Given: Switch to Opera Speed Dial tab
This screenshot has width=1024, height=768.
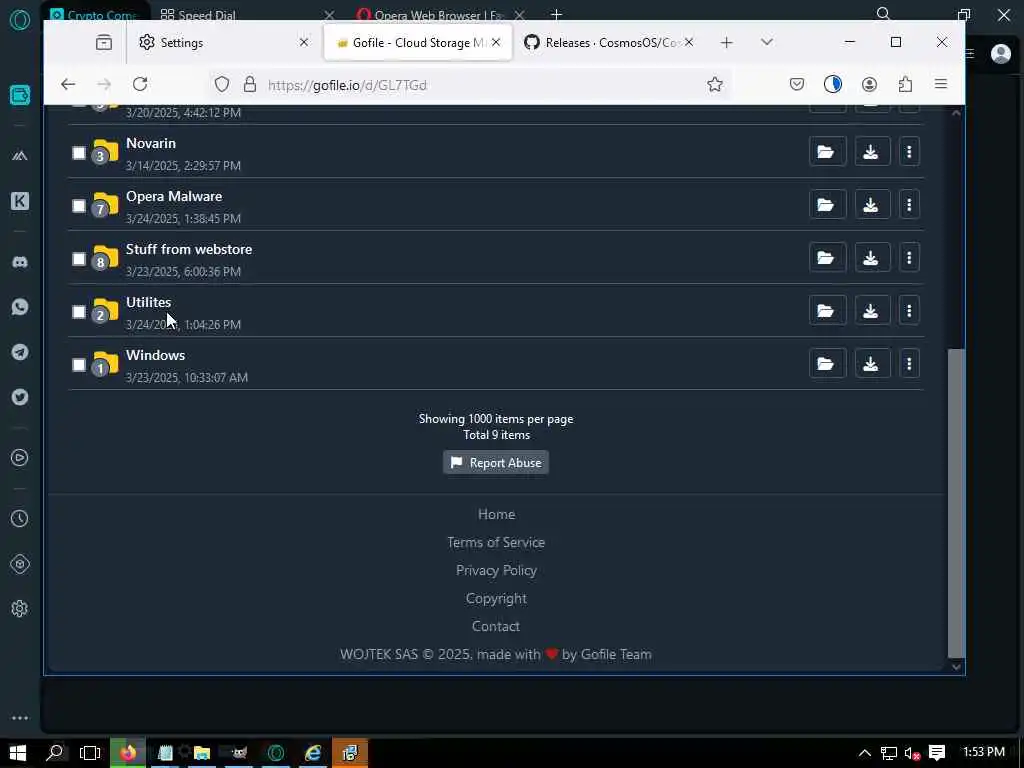Looking at the screenshot, I should [x=247, y=14].
